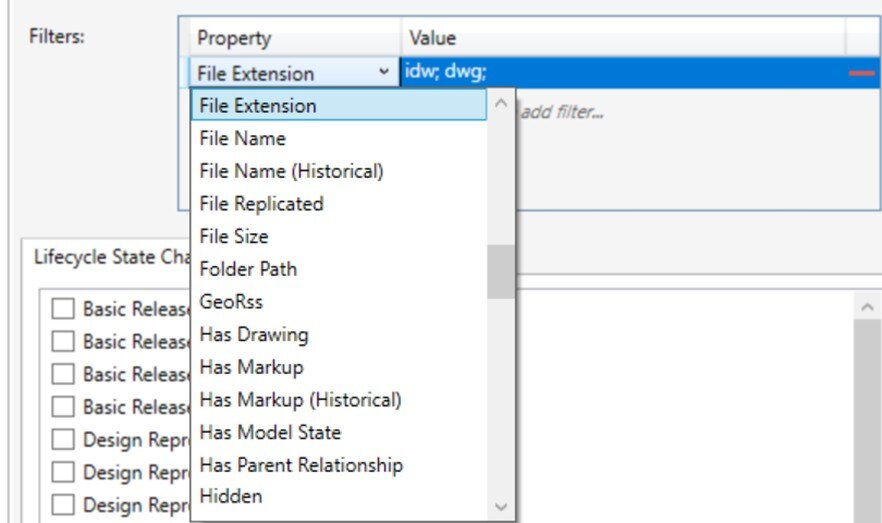The height and width of the screenshot is (523, 882).
Task: Choose Folder Path from the dropdown
Action: point(248,269)
